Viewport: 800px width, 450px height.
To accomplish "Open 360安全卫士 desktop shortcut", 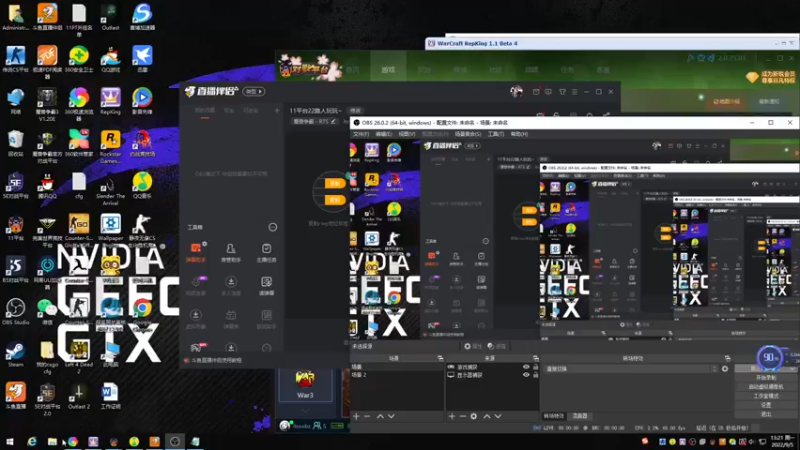I will (x=79, y=59).
